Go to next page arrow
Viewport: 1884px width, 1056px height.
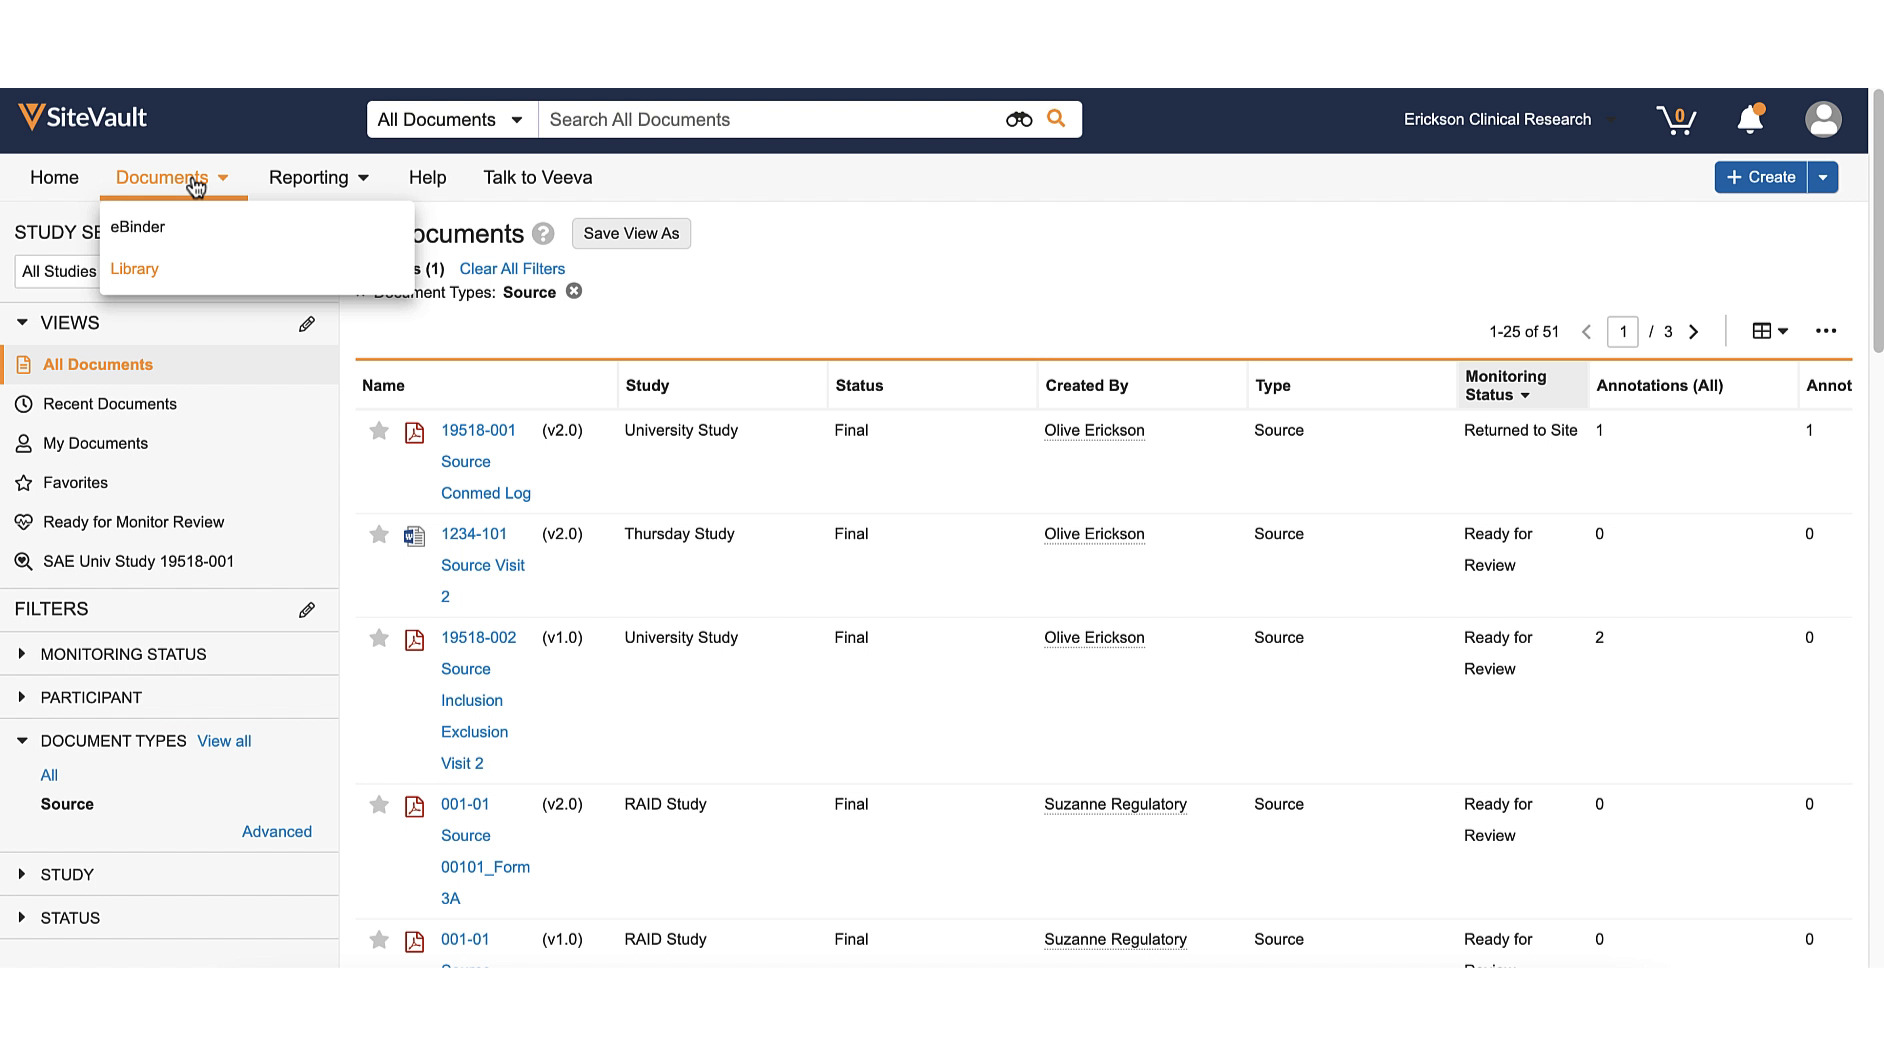[1693, 331]
